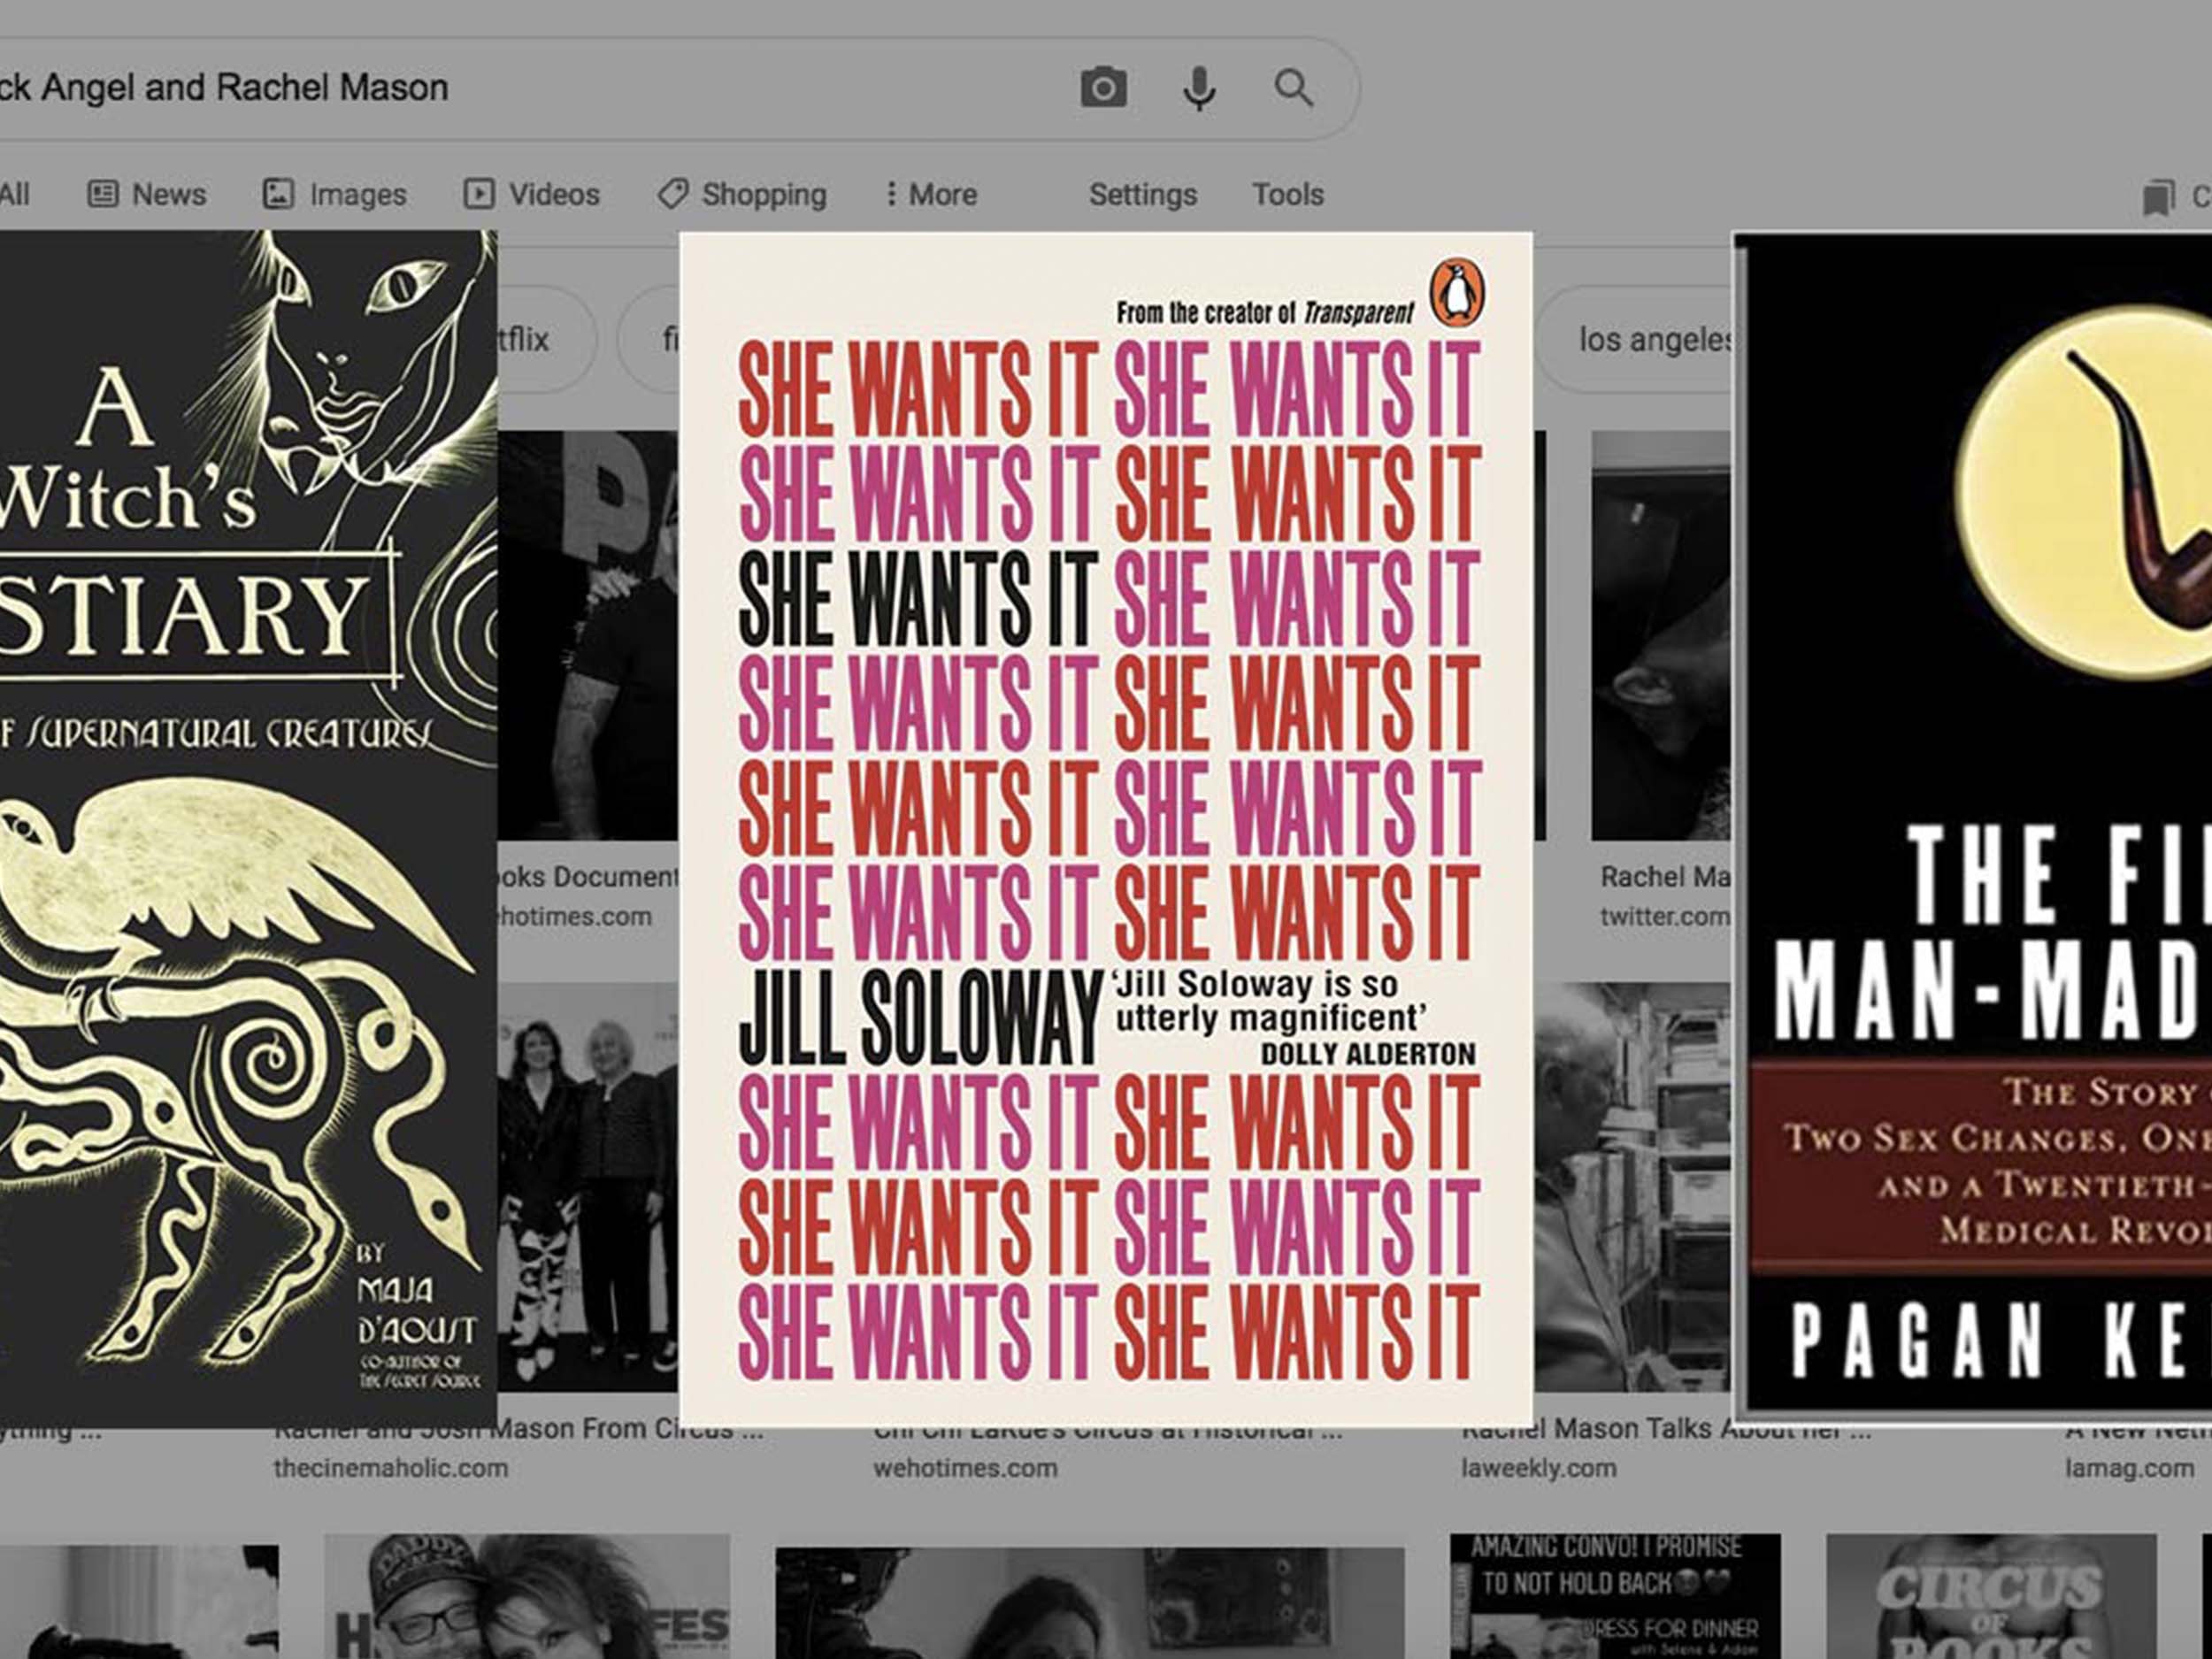Open the Settings menu

coord(1142,194)
